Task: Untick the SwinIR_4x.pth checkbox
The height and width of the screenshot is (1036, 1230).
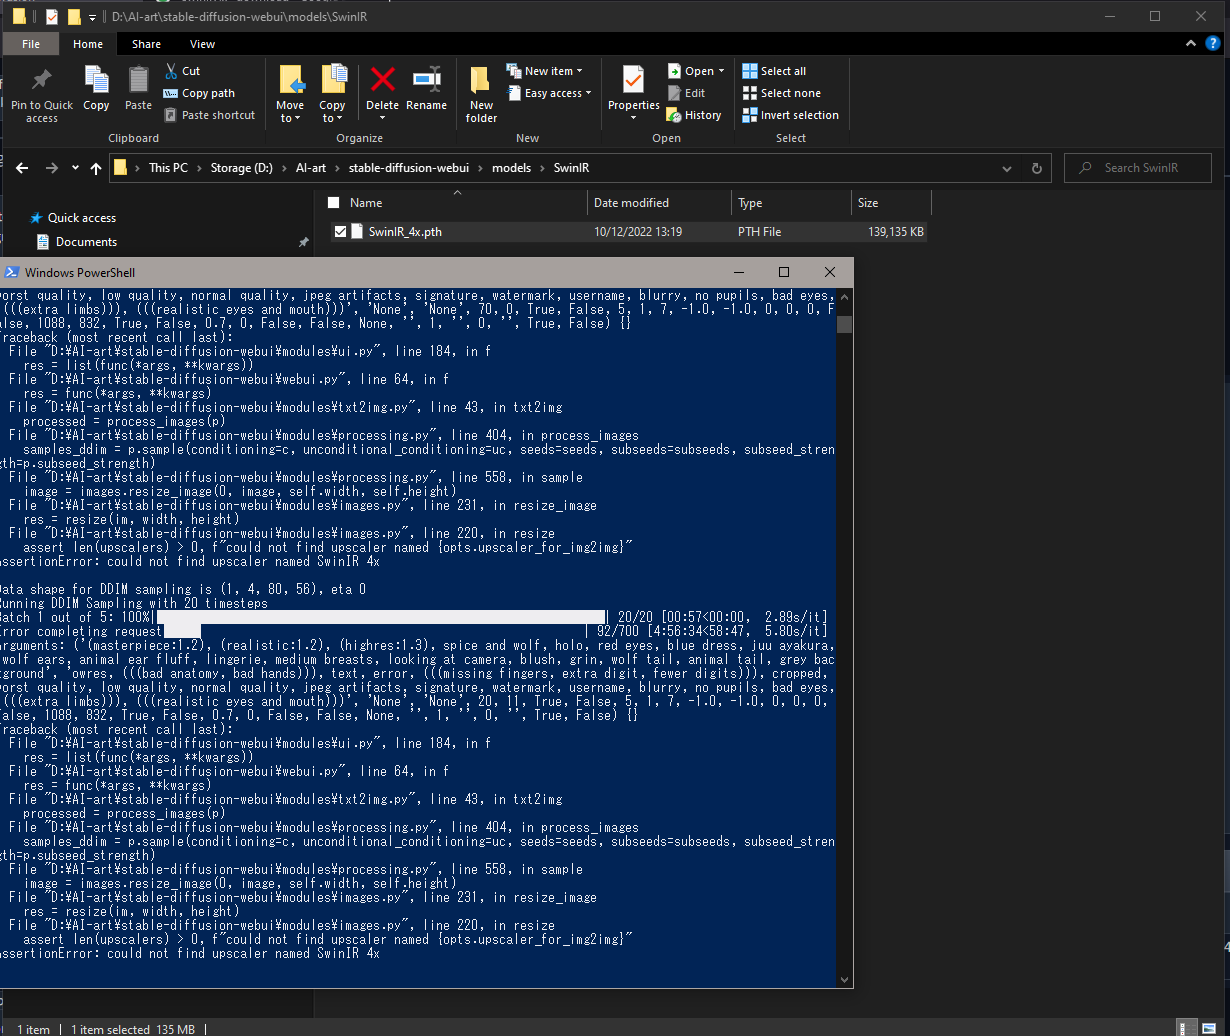Action: 340,232
